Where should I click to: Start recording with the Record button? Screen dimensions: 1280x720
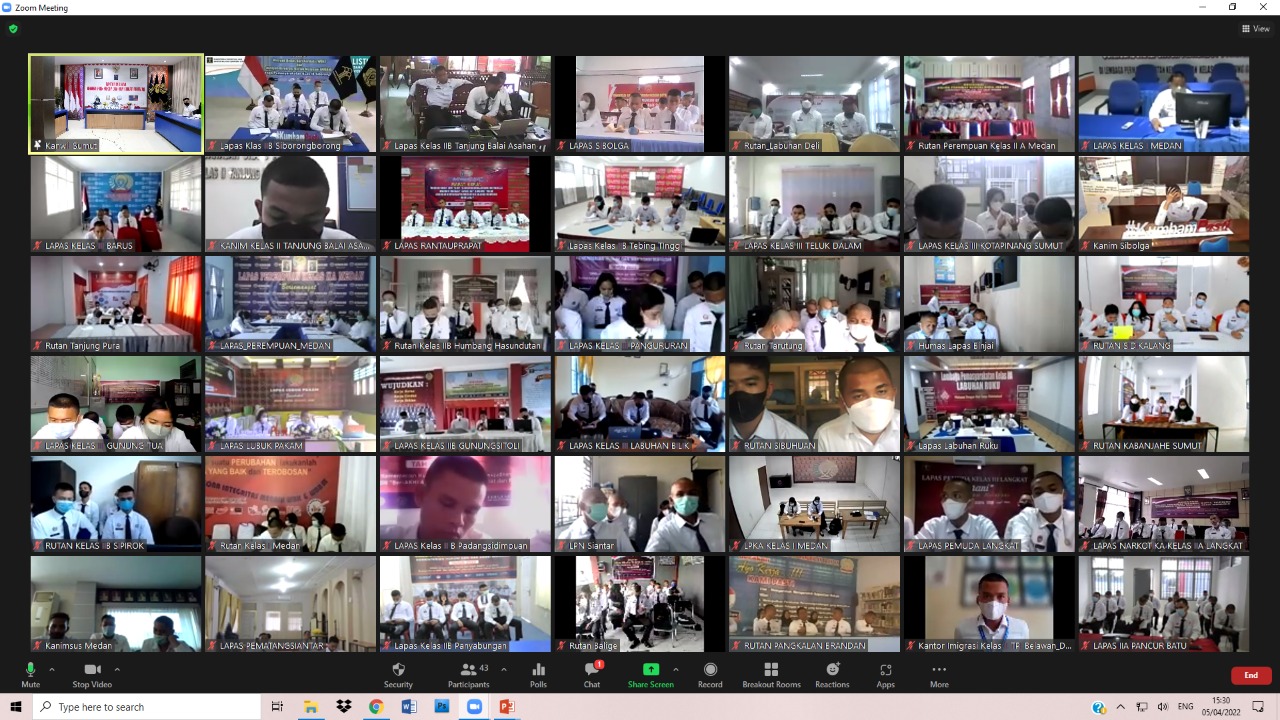(x=710, y=673)
